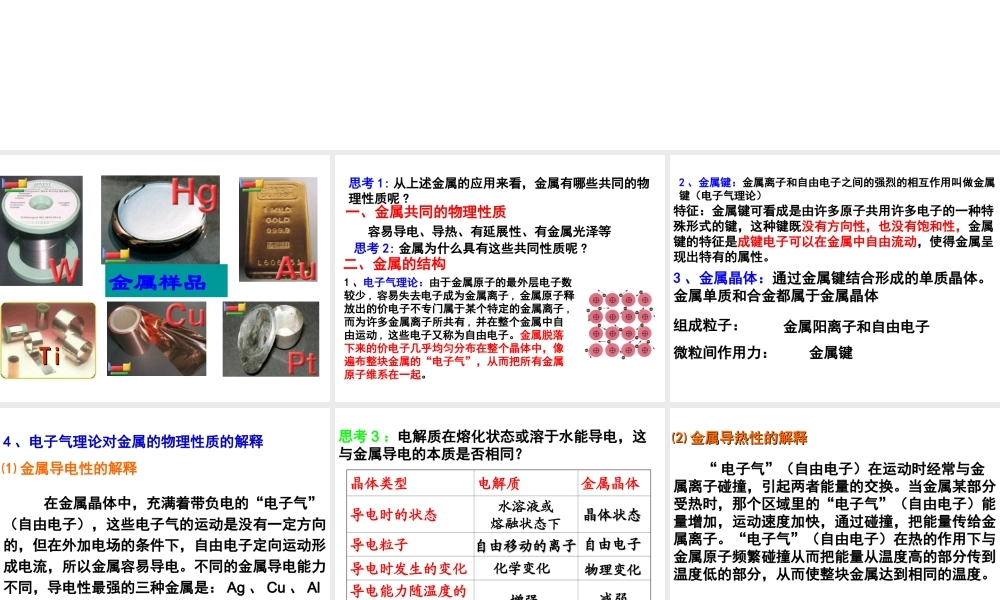The width and height of the screenshot is (1000, 600).
Task: Click the line '容易导电、导热、有延展性、有金属光泽等'
Action: pos(489,231)
